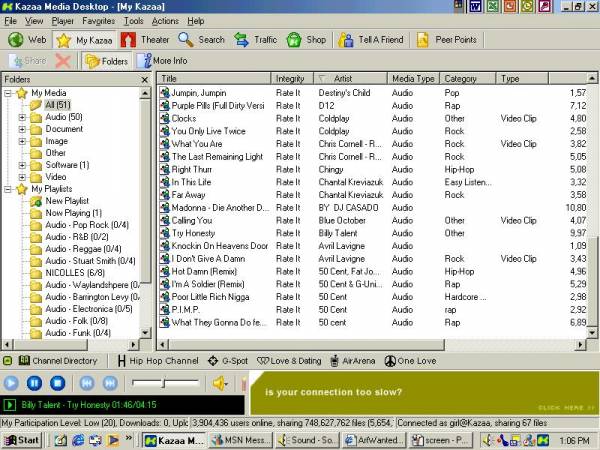Collapse the My Media tree node
Viewport: 600px width, 450px height.
pyautogui.click(x=8, y=93)
